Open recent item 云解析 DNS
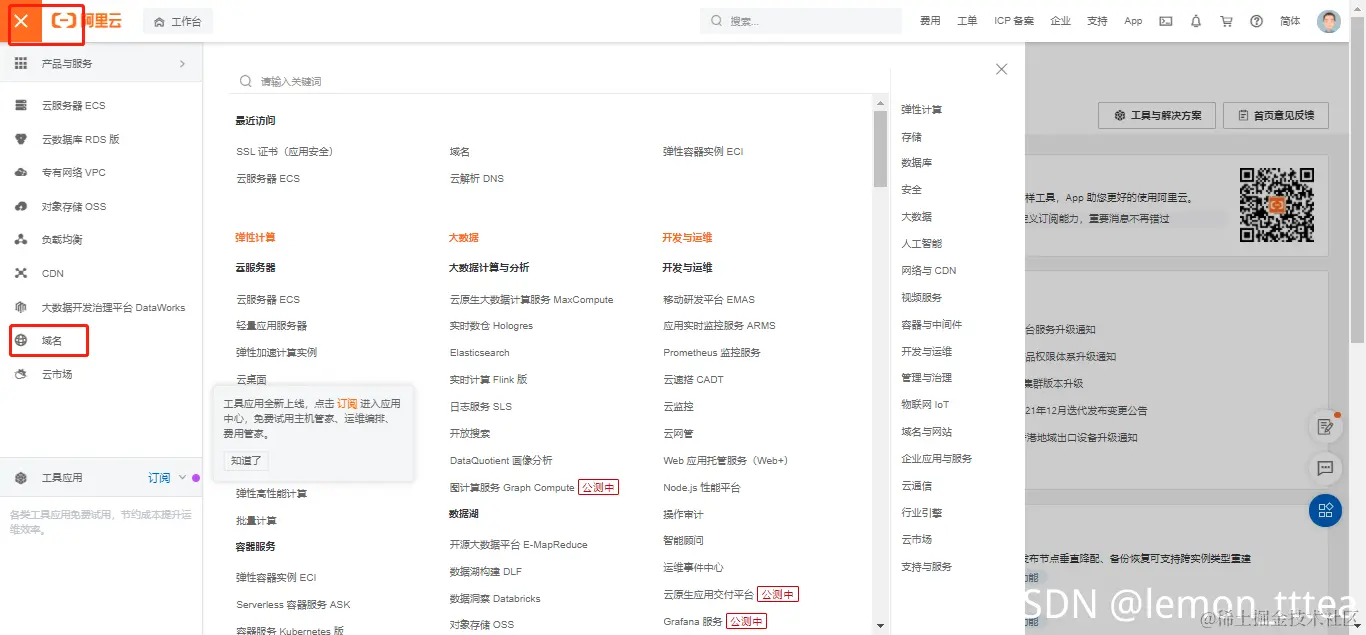1366x635 pixels. tap(477, 179)
